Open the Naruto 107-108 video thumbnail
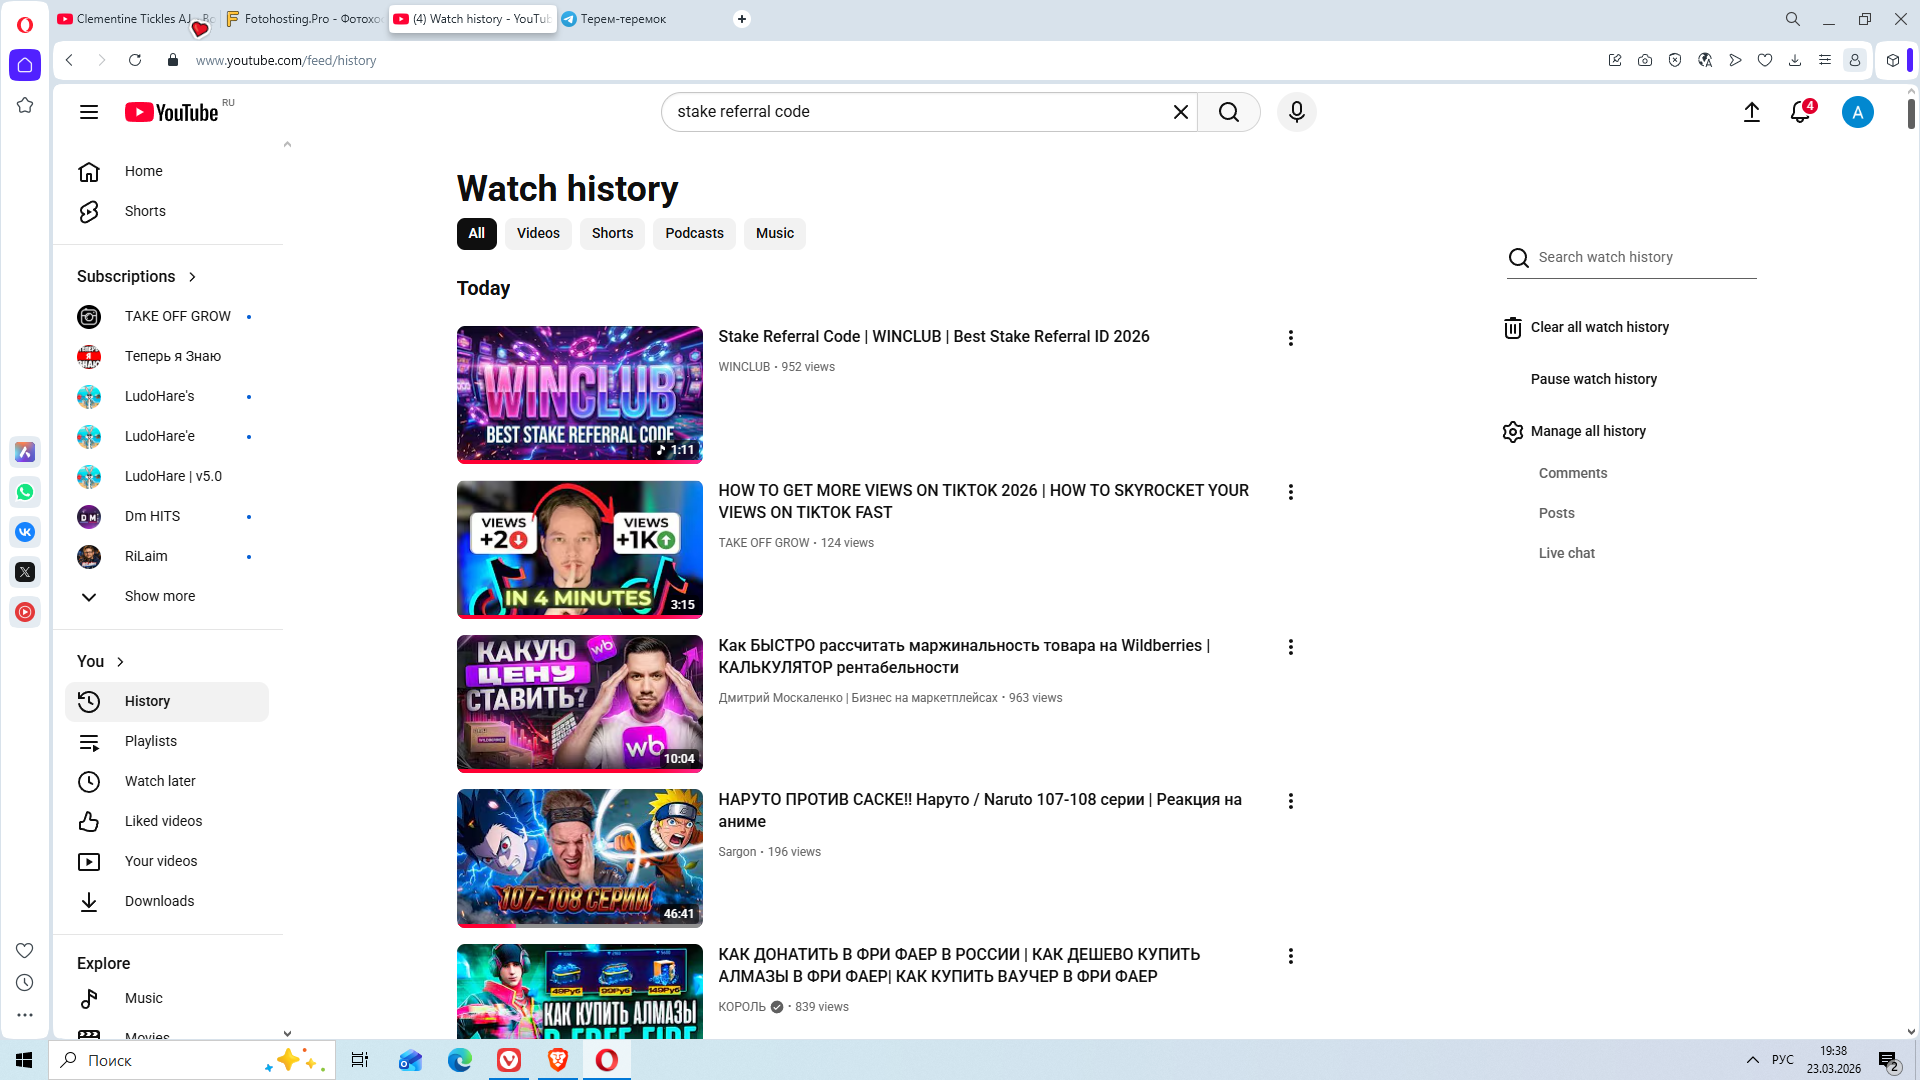 pos(579,858)
